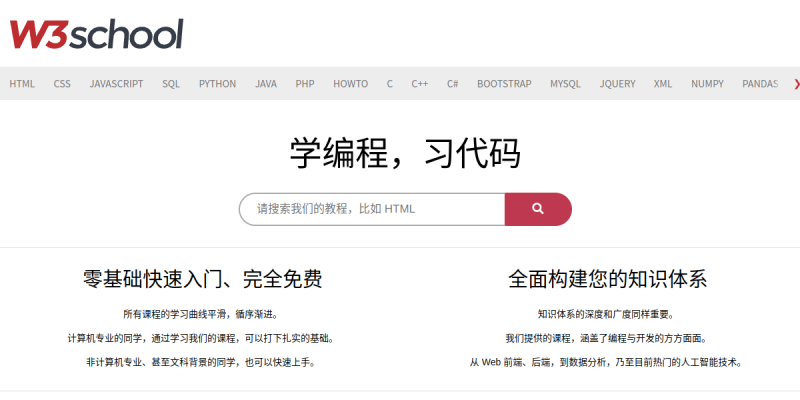Open the CSS tutorial menu item
The image size is (800, 400).
(62, 84)
